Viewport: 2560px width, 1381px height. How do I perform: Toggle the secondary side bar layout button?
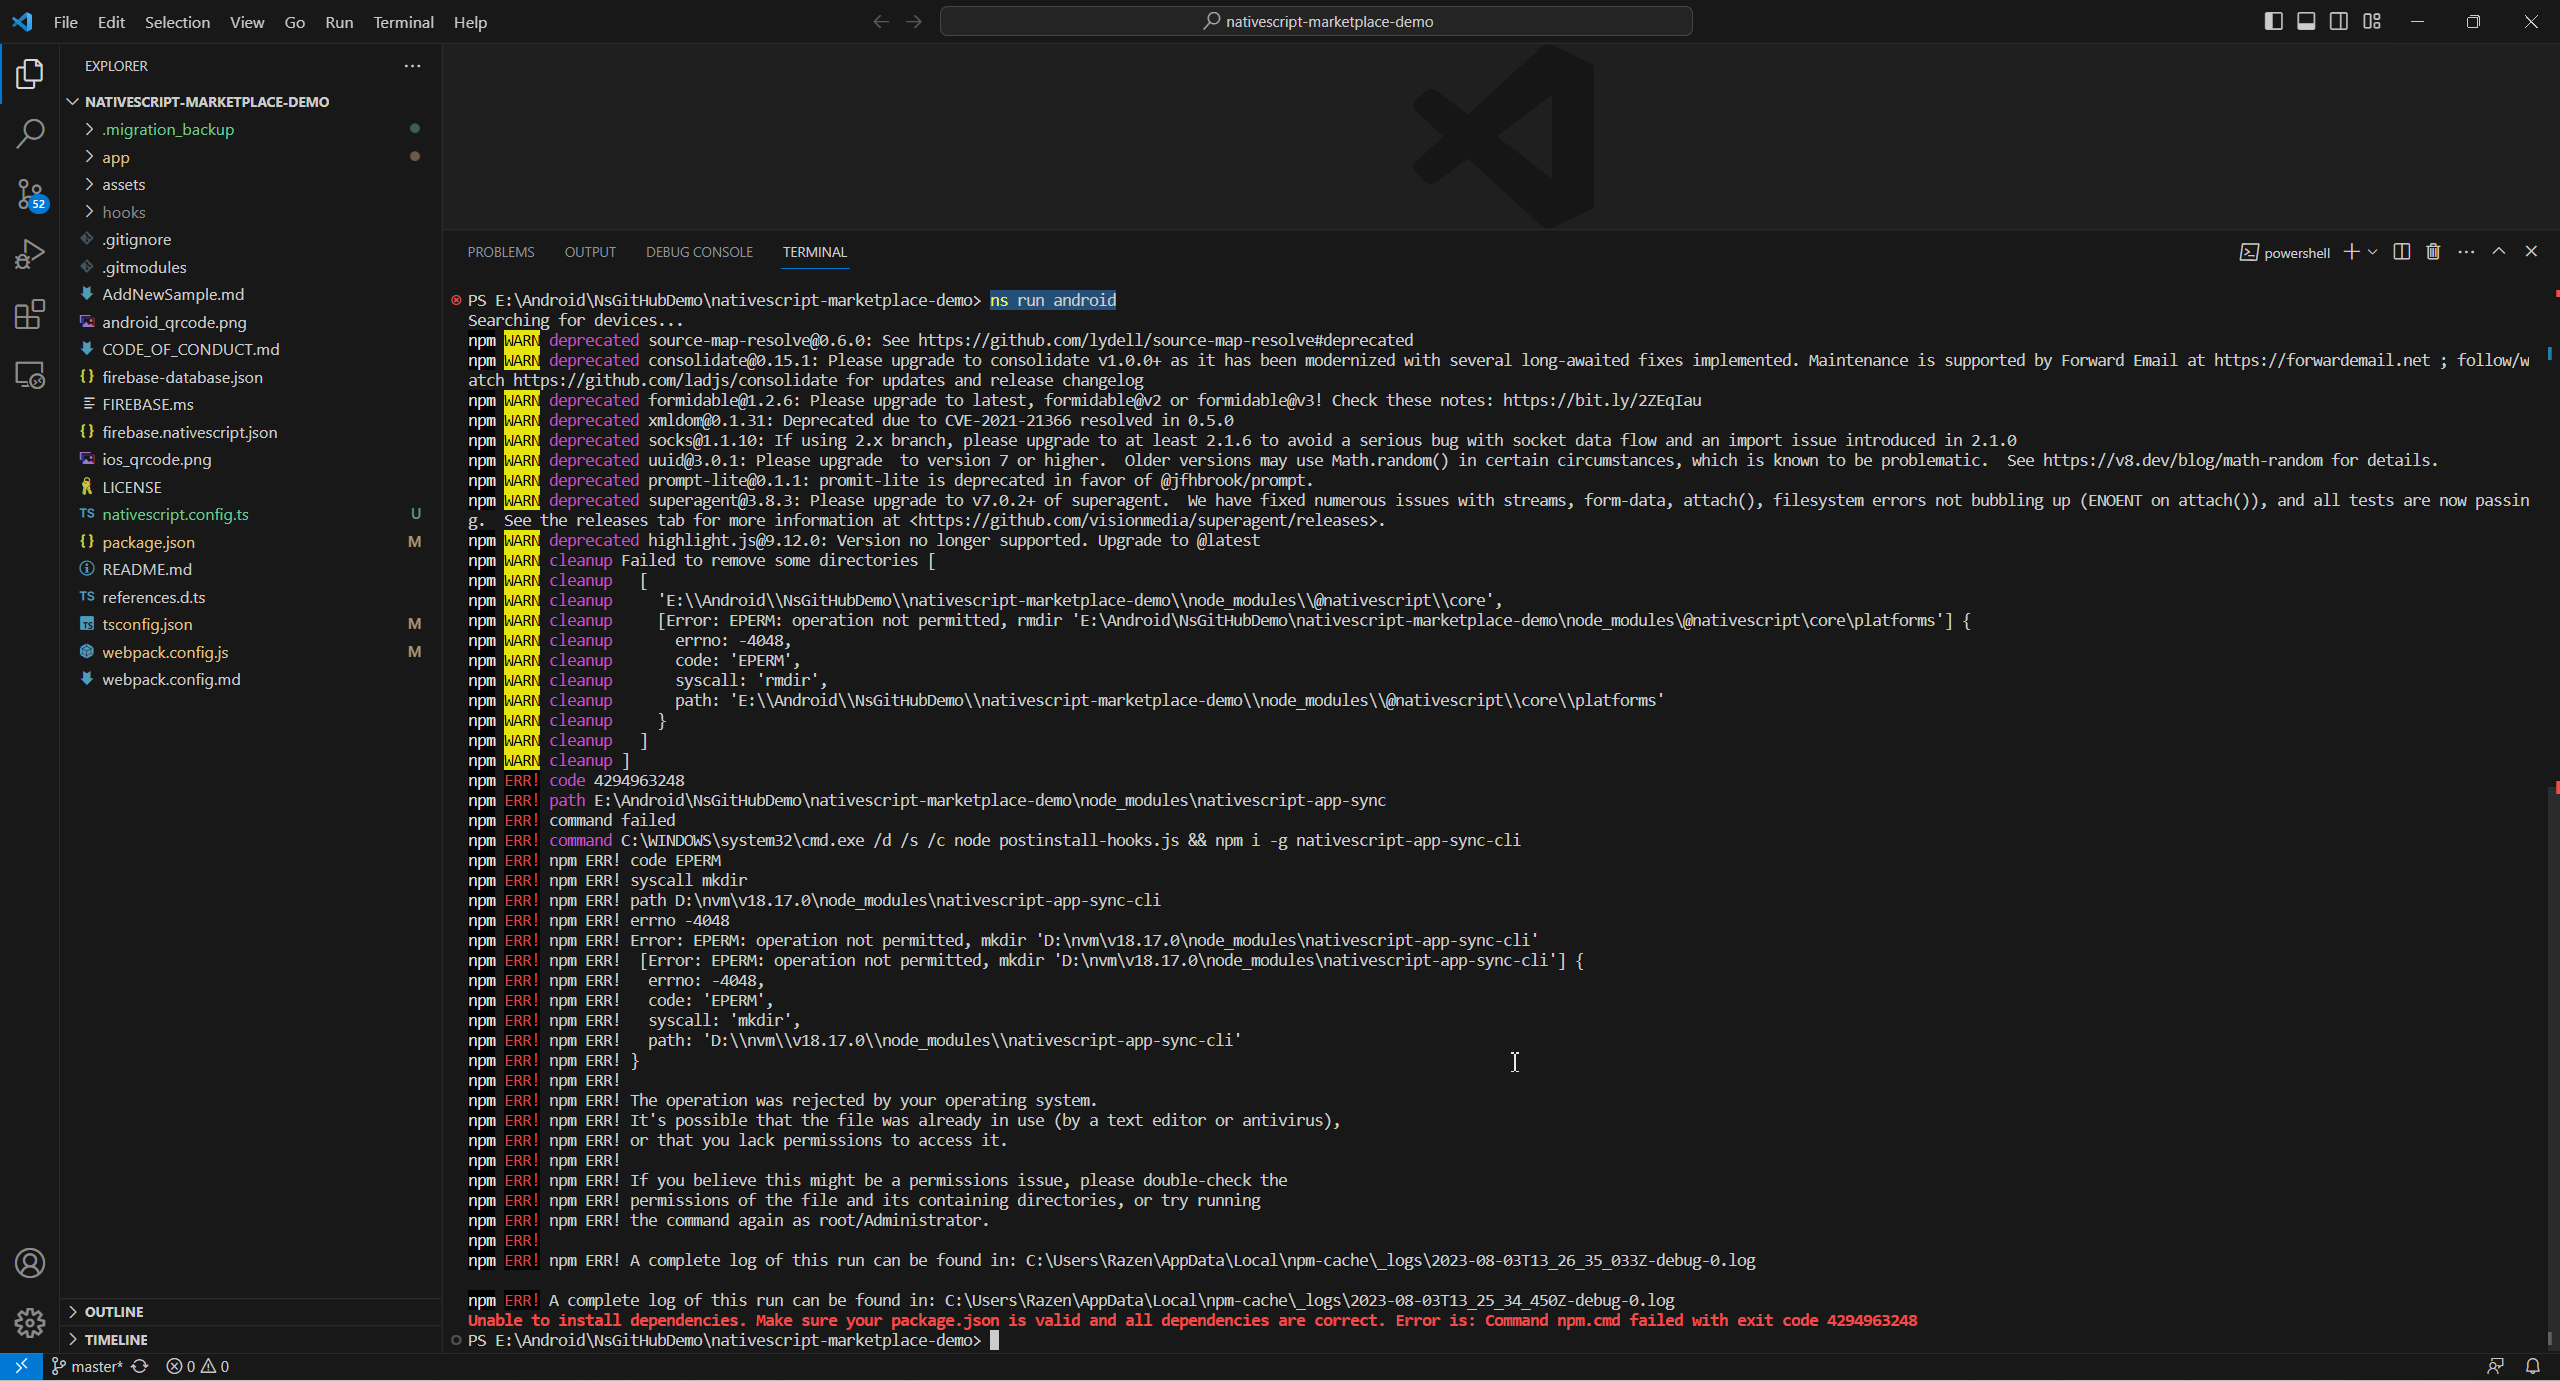pos(2339,21)
